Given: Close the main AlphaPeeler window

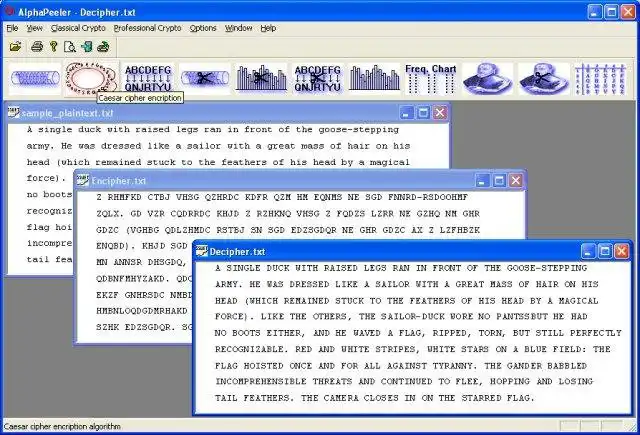Looking at the screenshot, I should (x=628, y=12).
